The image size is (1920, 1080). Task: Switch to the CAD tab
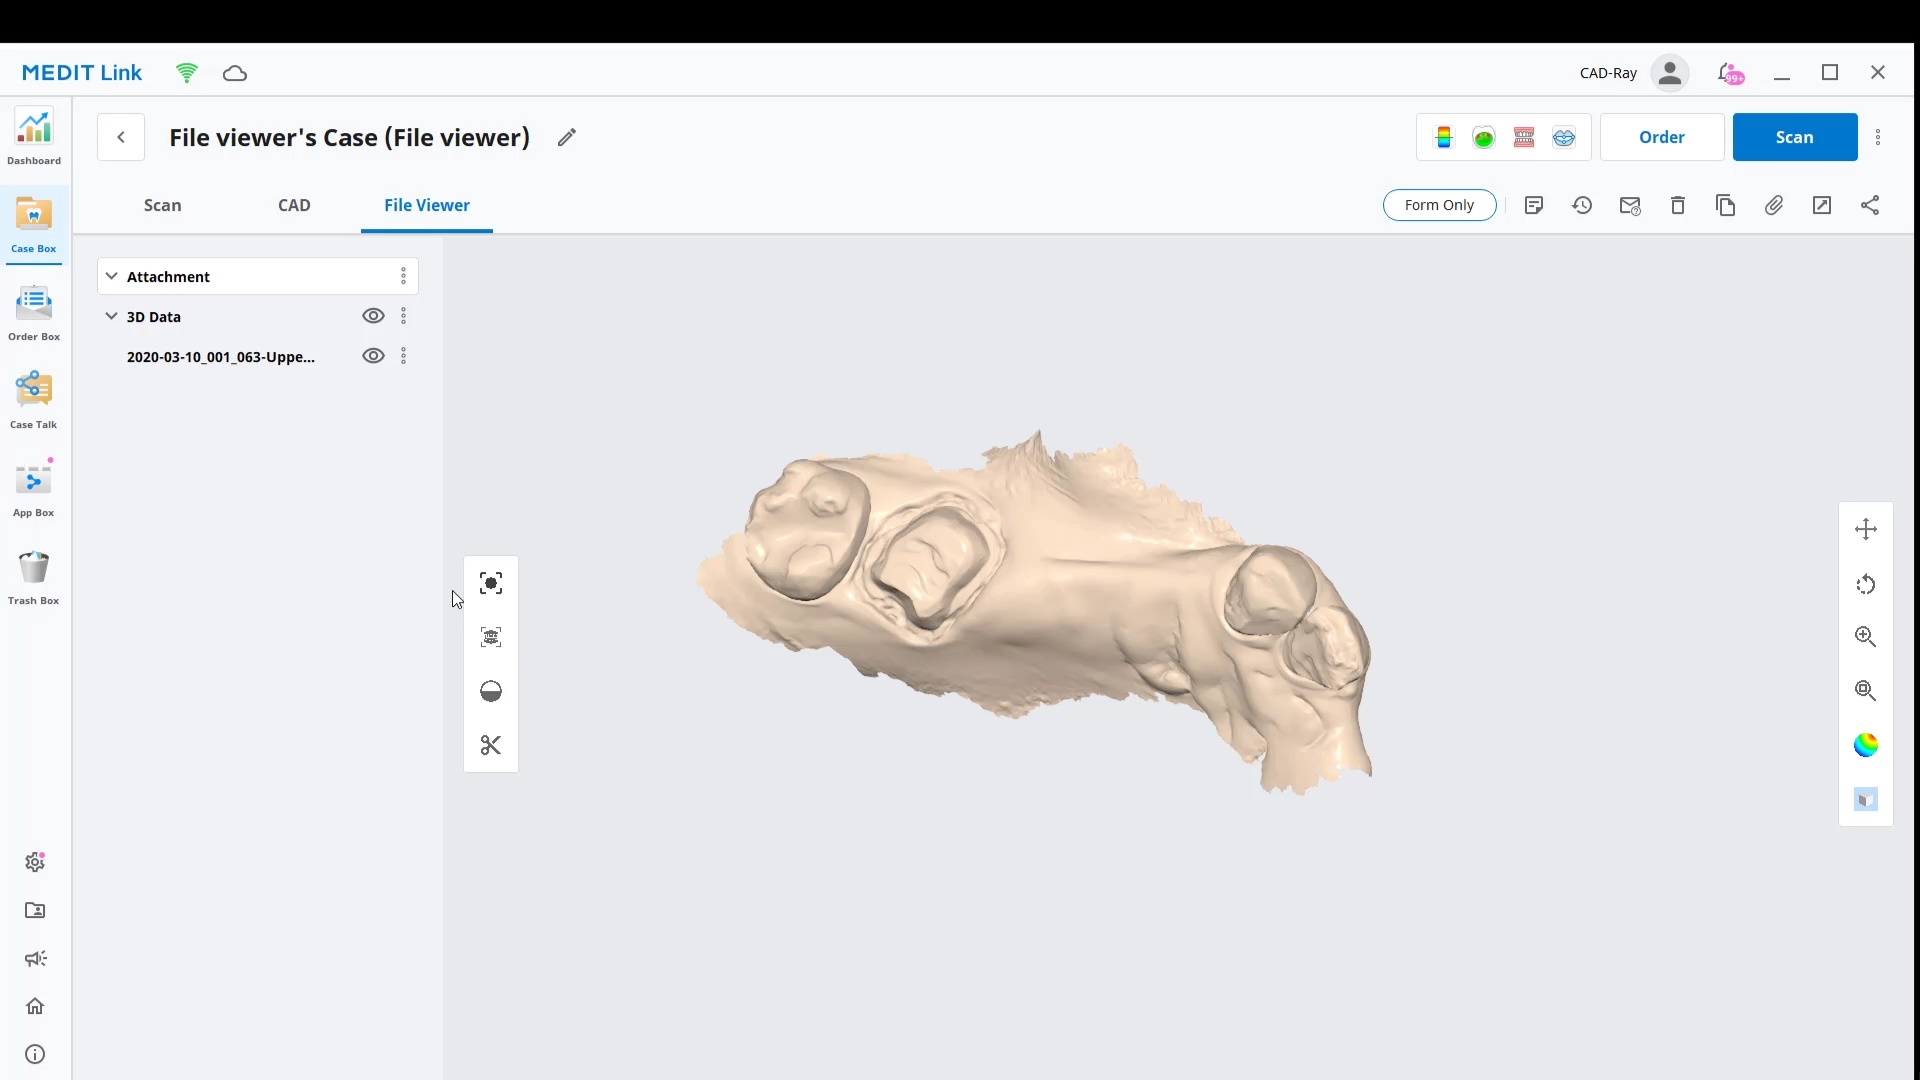coord(294,205)
